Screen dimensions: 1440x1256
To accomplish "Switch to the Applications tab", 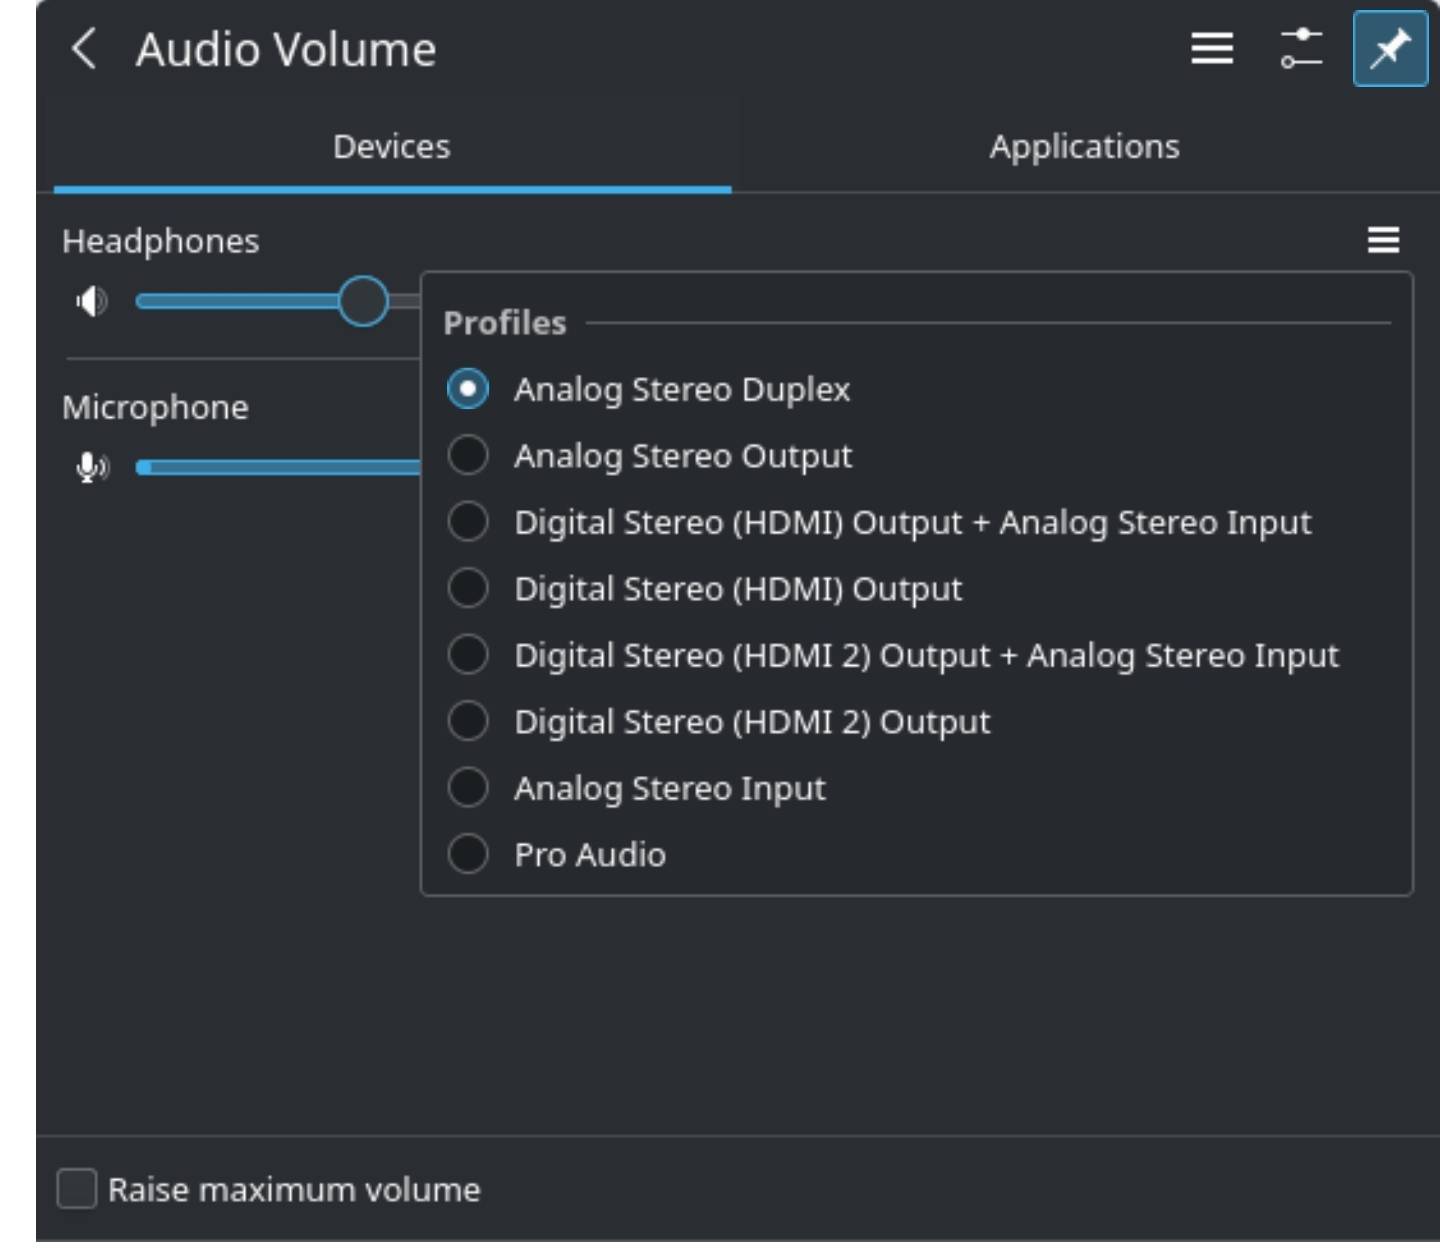I will (x=1084, y=147).
